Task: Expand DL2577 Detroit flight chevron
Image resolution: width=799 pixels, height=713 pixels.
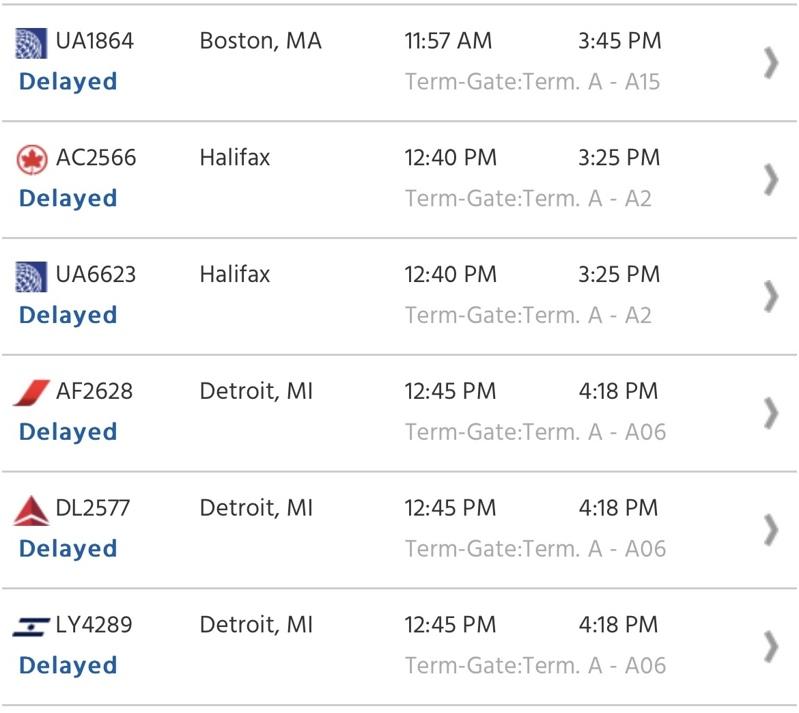Action: point(771,530)
